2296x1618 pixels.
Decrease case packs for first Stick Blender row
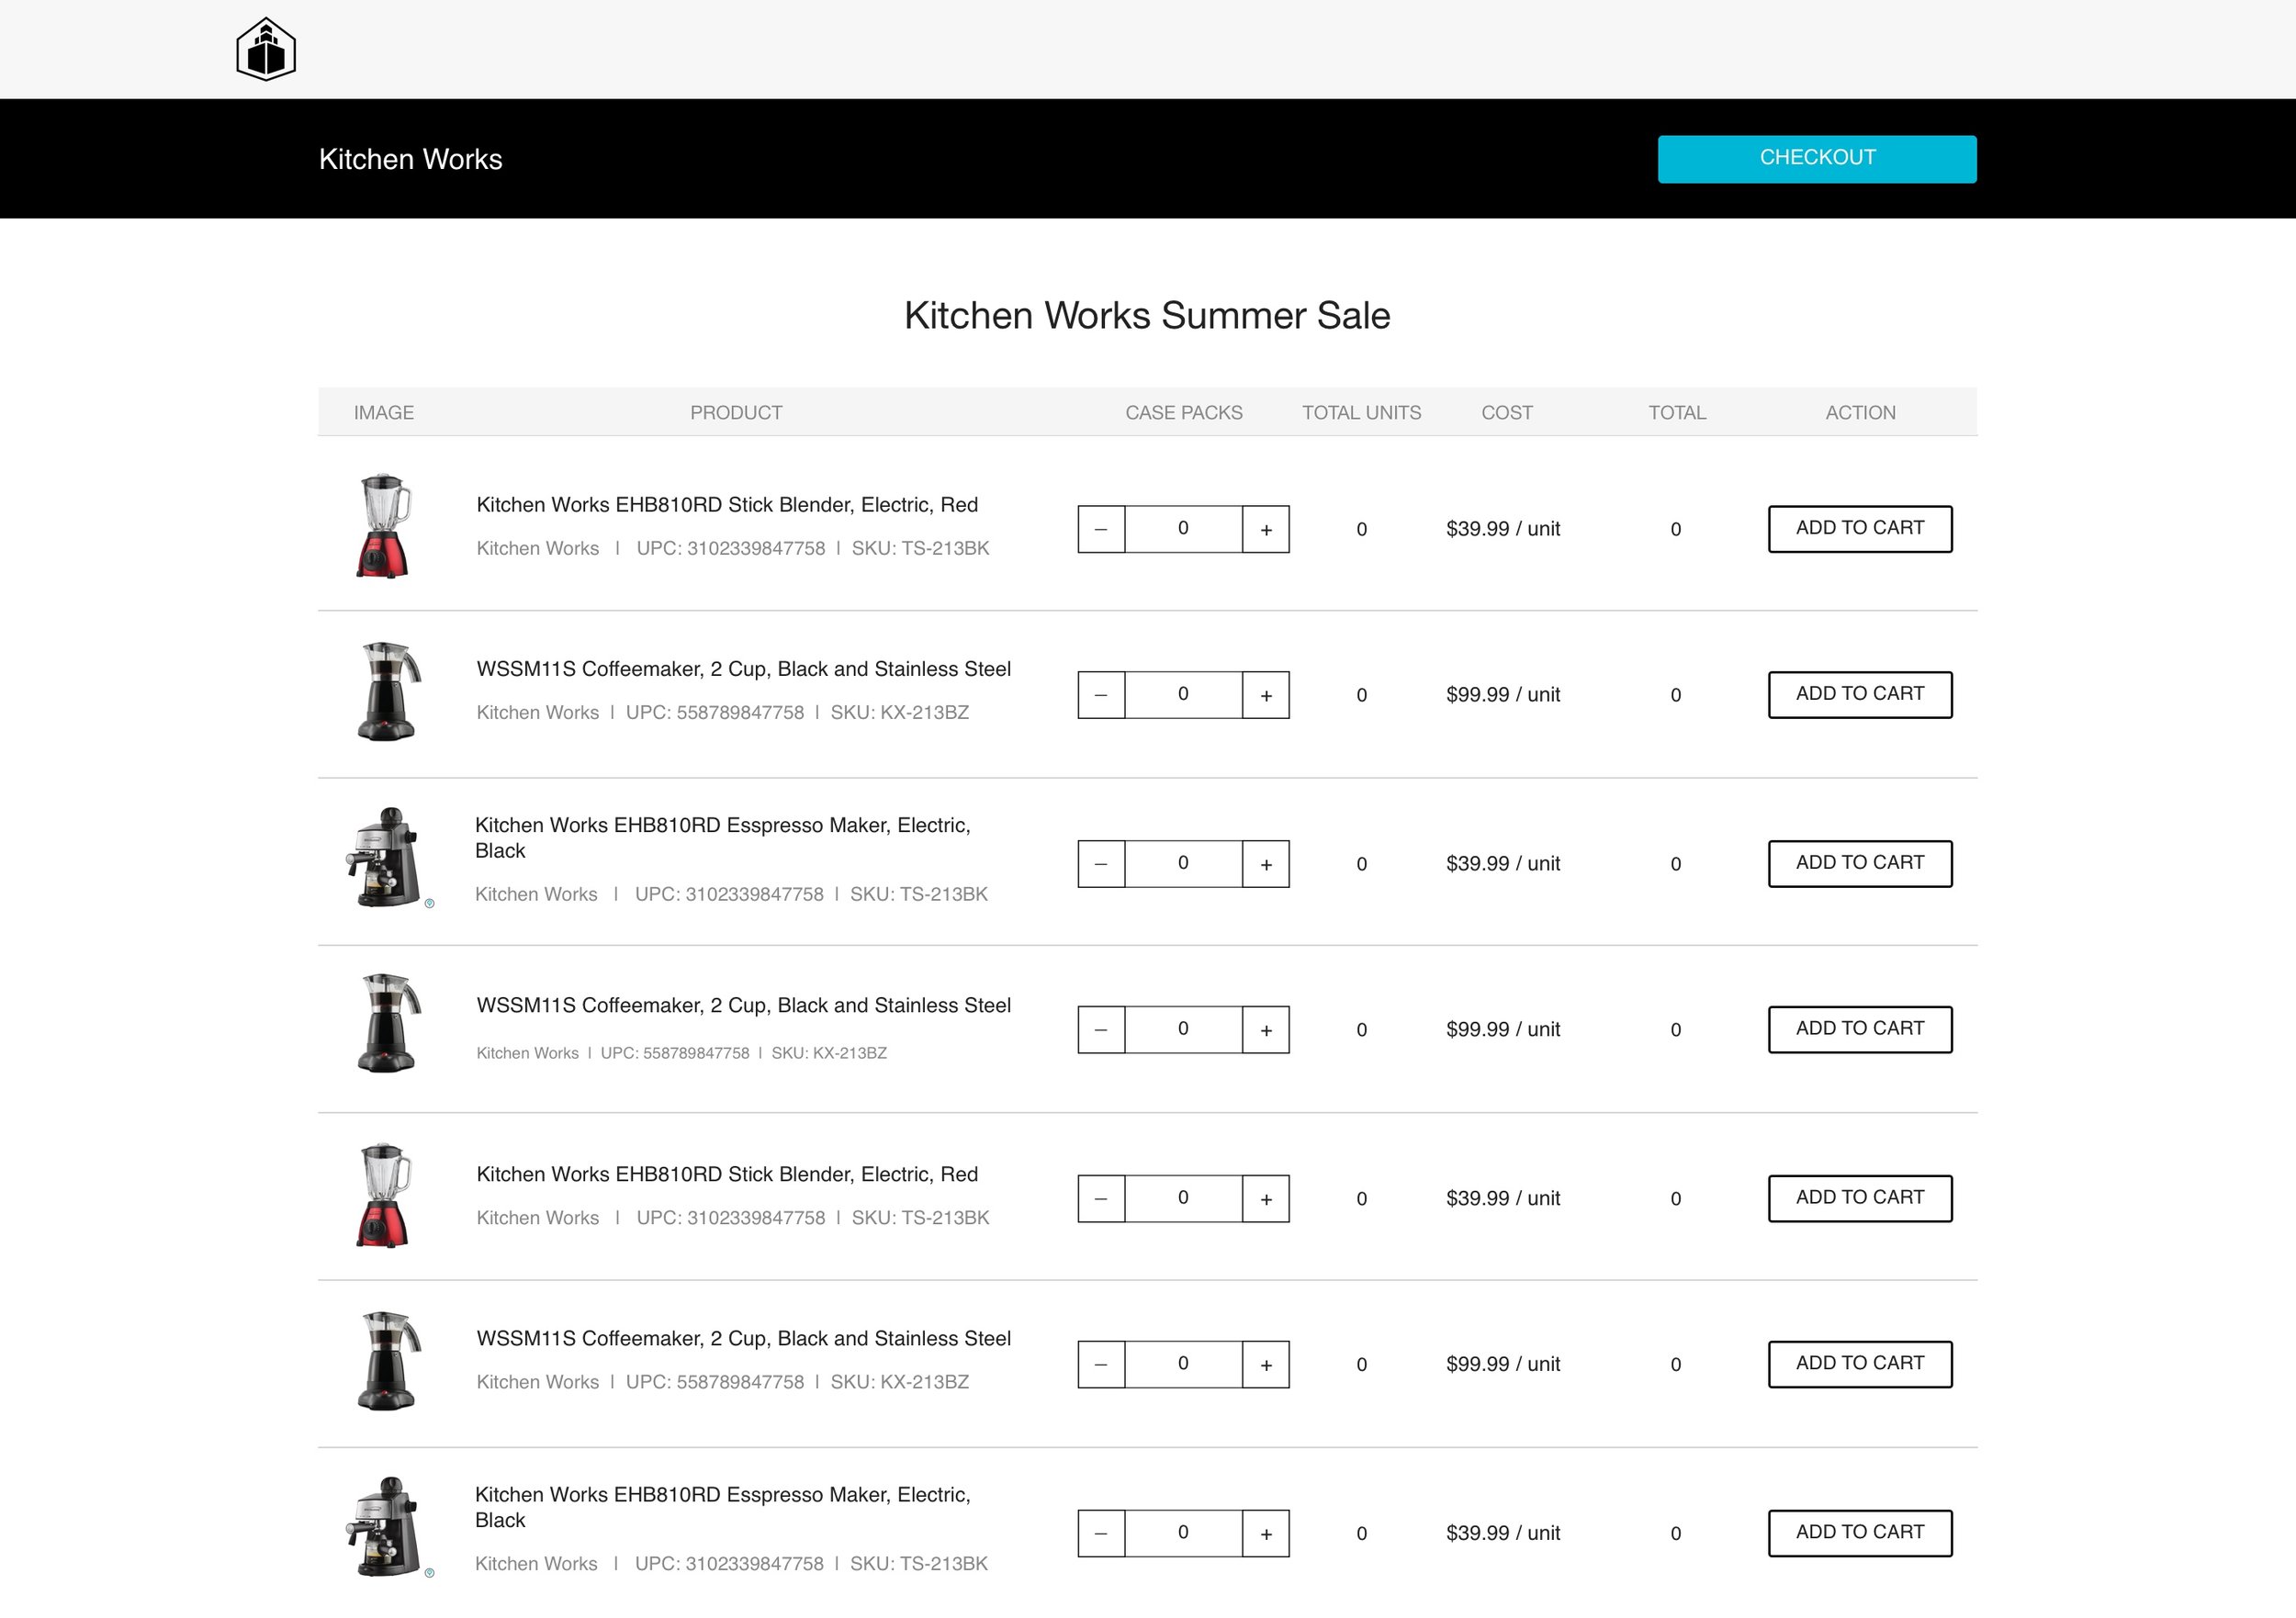[x=1101, y=529]
